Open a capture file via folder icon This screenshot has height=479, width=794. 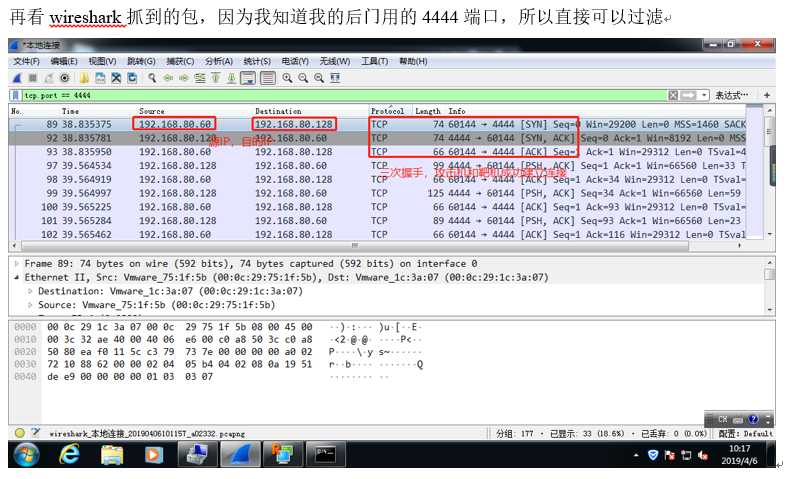84,78
